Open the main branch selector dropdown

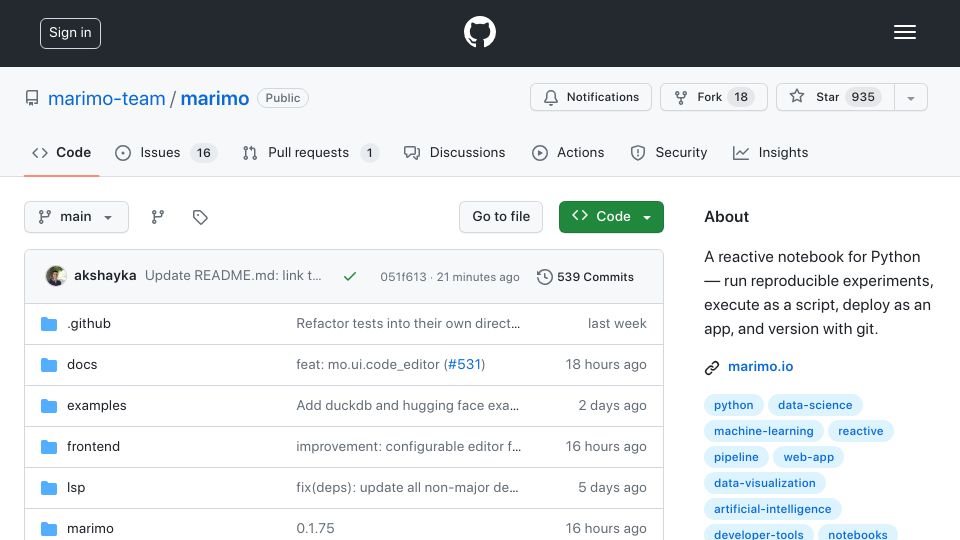77,217
